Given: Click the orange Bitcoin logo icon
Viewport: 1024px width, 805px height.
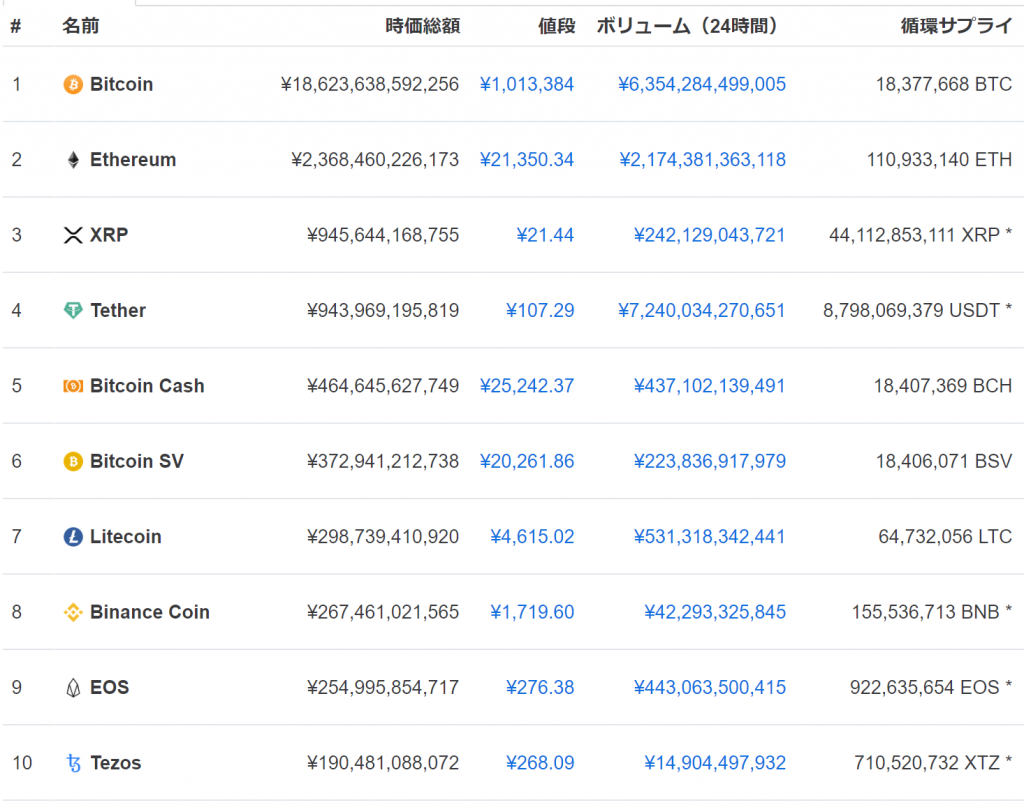Looking at the screenshot, I should [x=73, y=84].
